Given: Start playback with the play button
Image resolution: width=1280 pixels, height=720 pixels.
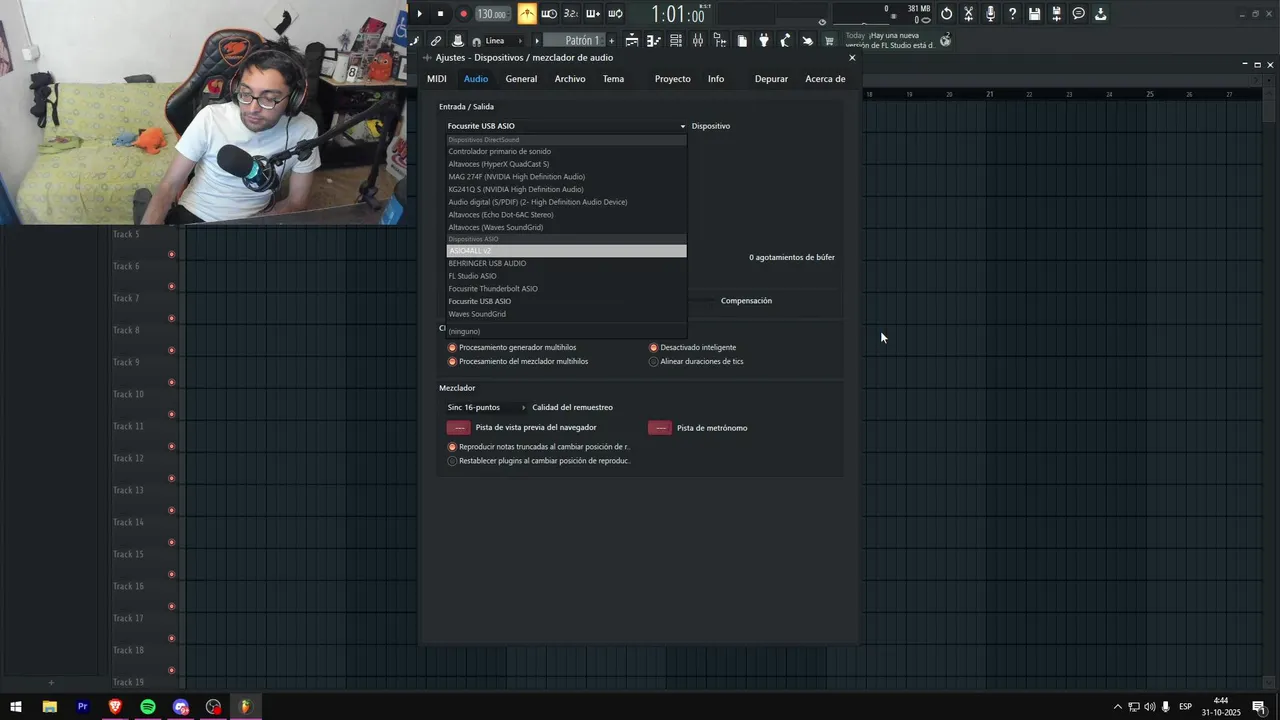Looking at the screenshot, I should tap(420, 14).
